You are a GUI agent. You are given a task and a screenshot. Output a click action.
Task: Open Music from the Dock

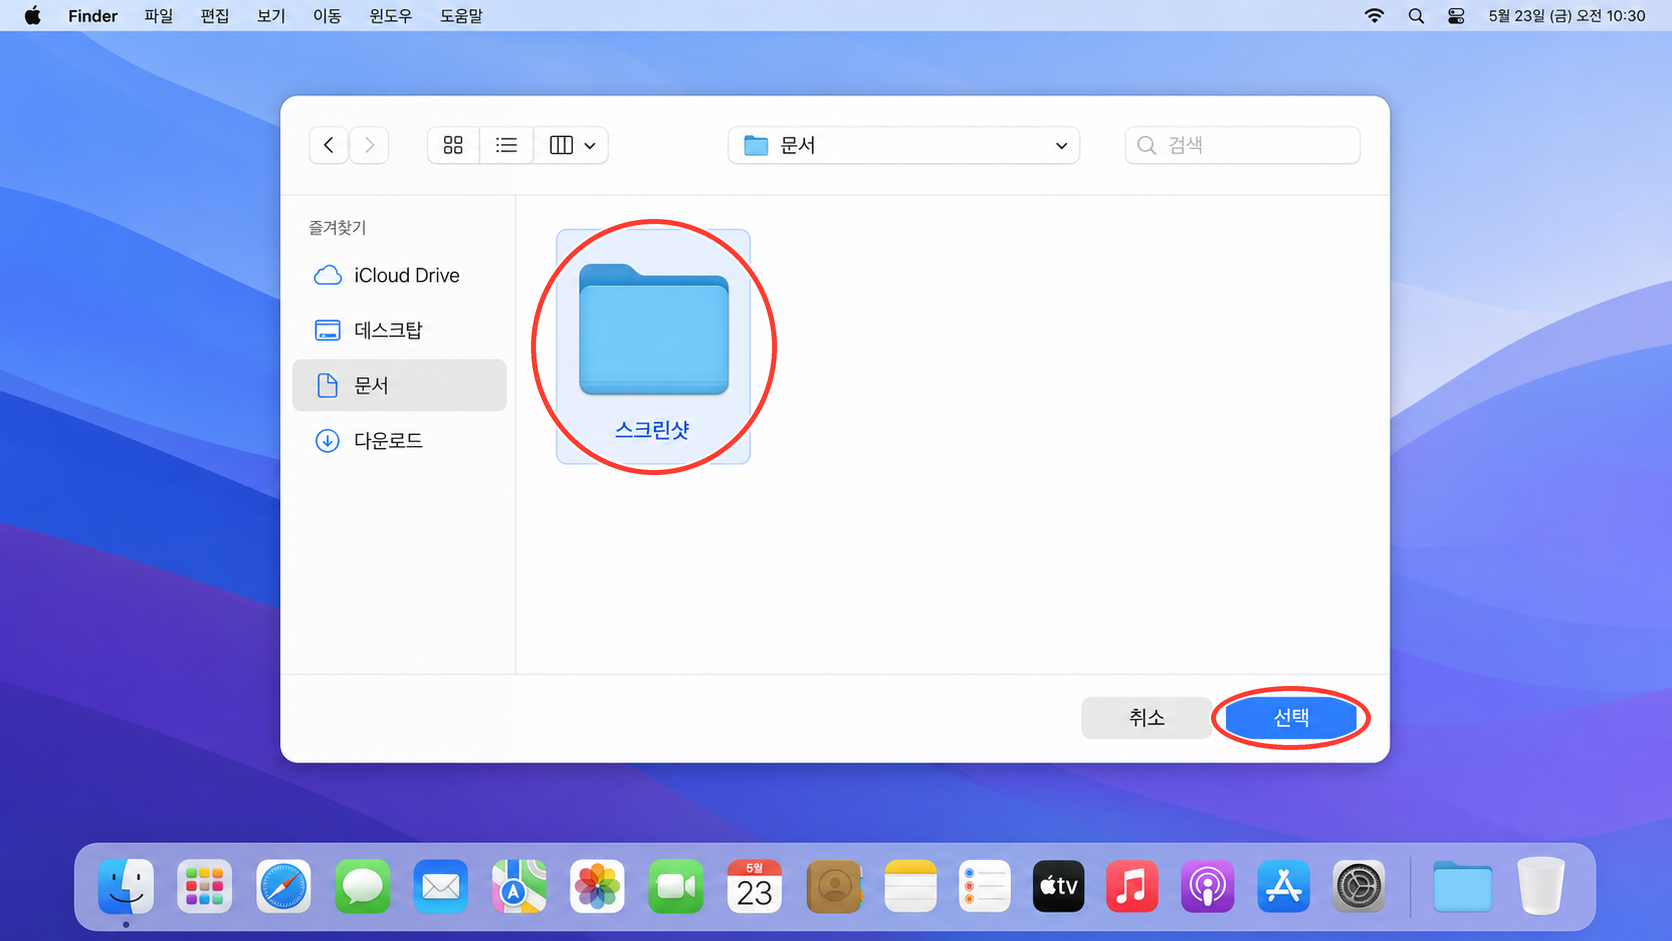pos(1132,886)
